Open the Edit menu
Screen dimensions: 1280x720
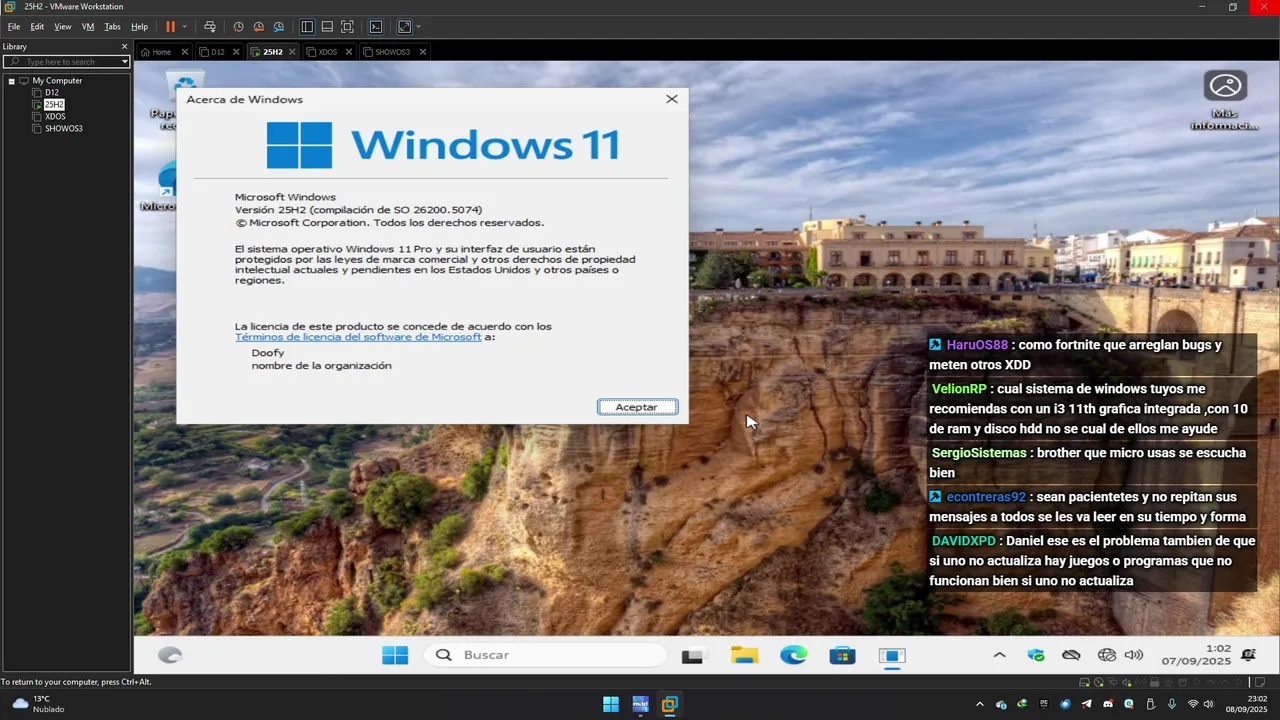pos(37,27)
